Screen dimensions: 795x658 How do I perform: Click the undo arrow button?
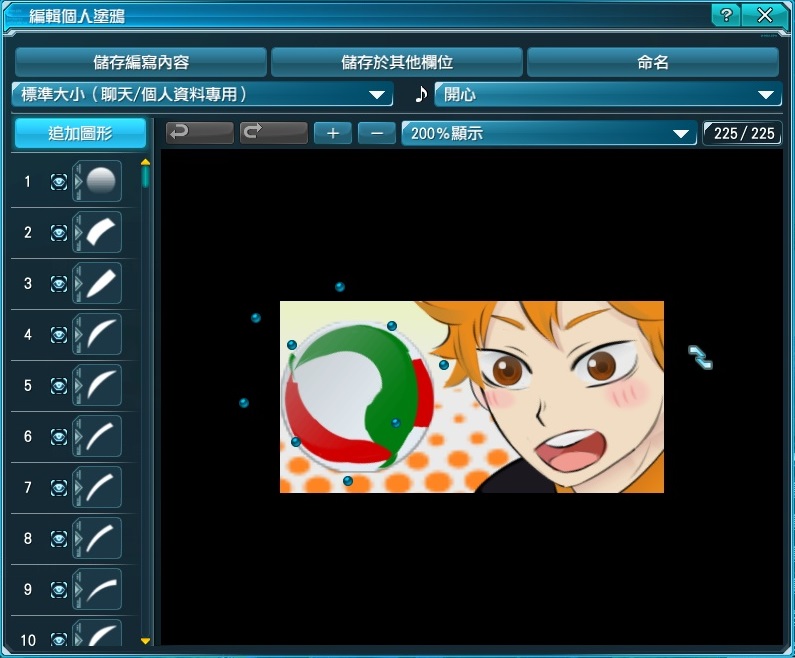tap(200, 133)
